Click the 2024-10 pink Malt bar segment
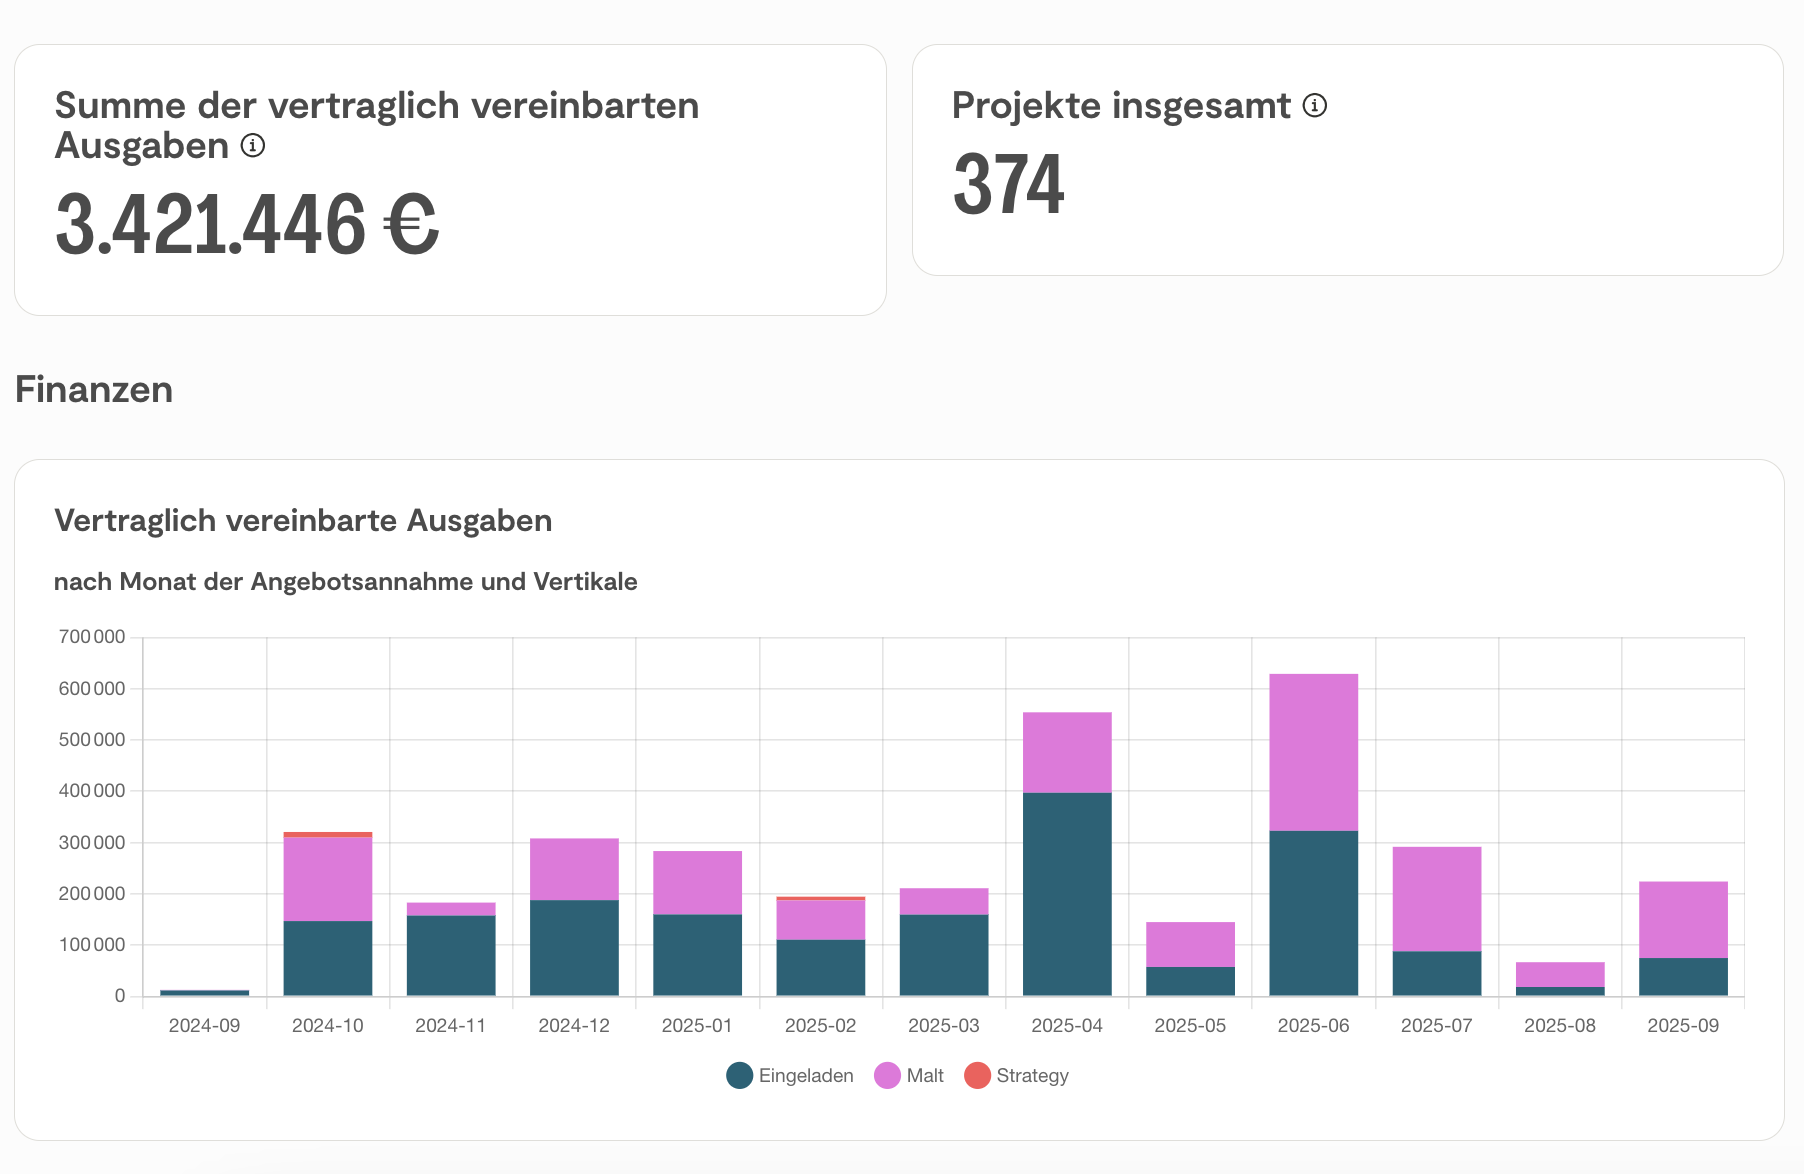This screenshot has height=1174, width=1804. (328, 879)
